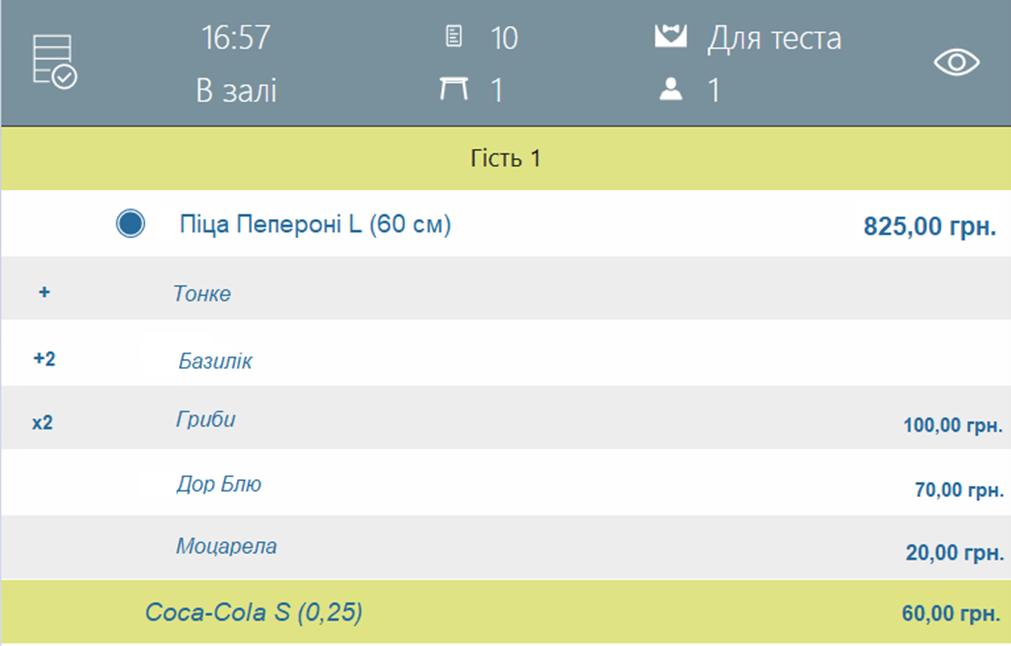This screenshot has width=1011, height=646.
Task: Click the waiter bow-tie icon
Action: coord(671,36)
